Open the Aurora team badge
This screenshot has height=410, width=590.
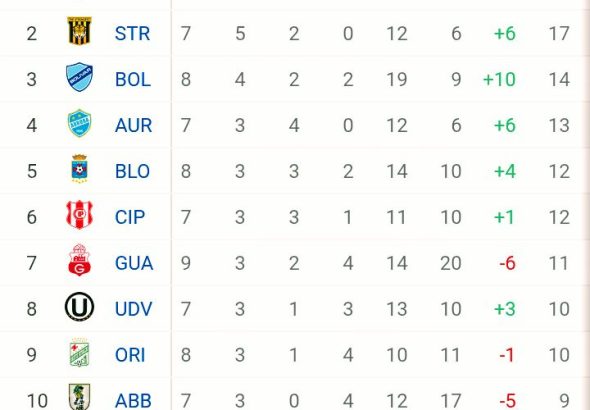(79, 123)
